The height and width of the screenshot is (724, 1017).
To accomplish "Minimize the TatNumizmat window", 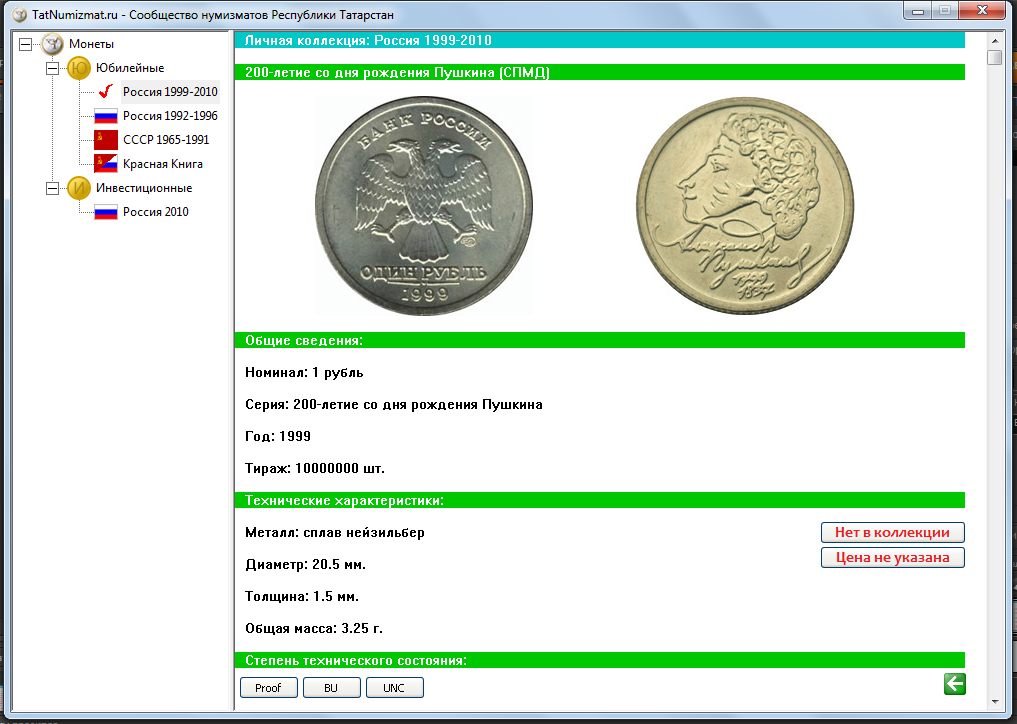I will pos(918,11).
